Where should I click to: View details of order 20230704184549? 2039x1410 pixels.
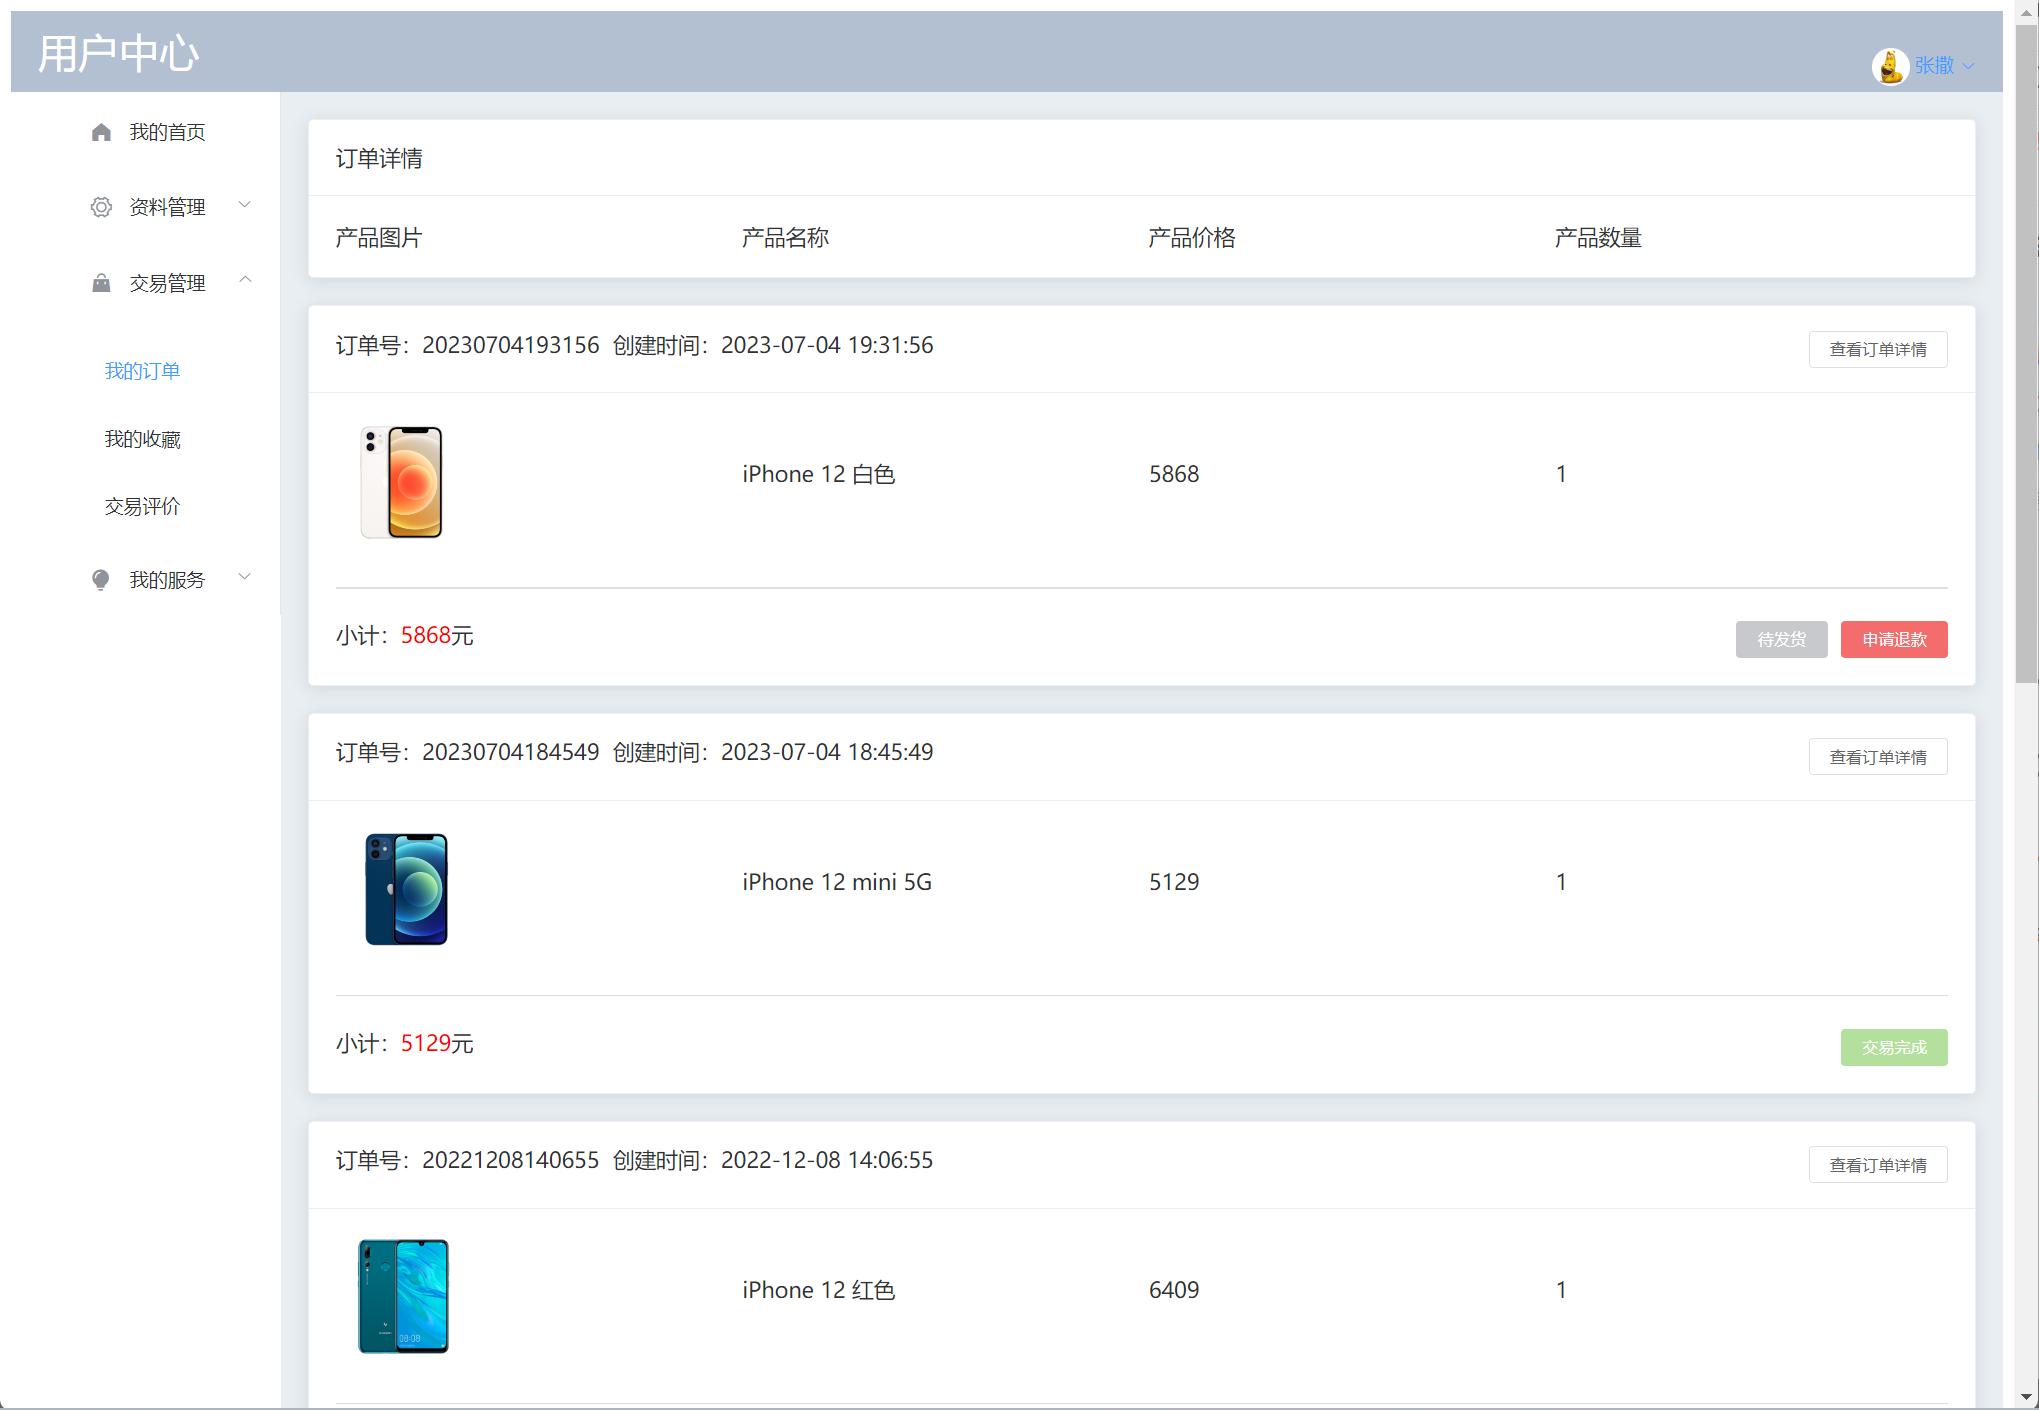click(1878, 757)
